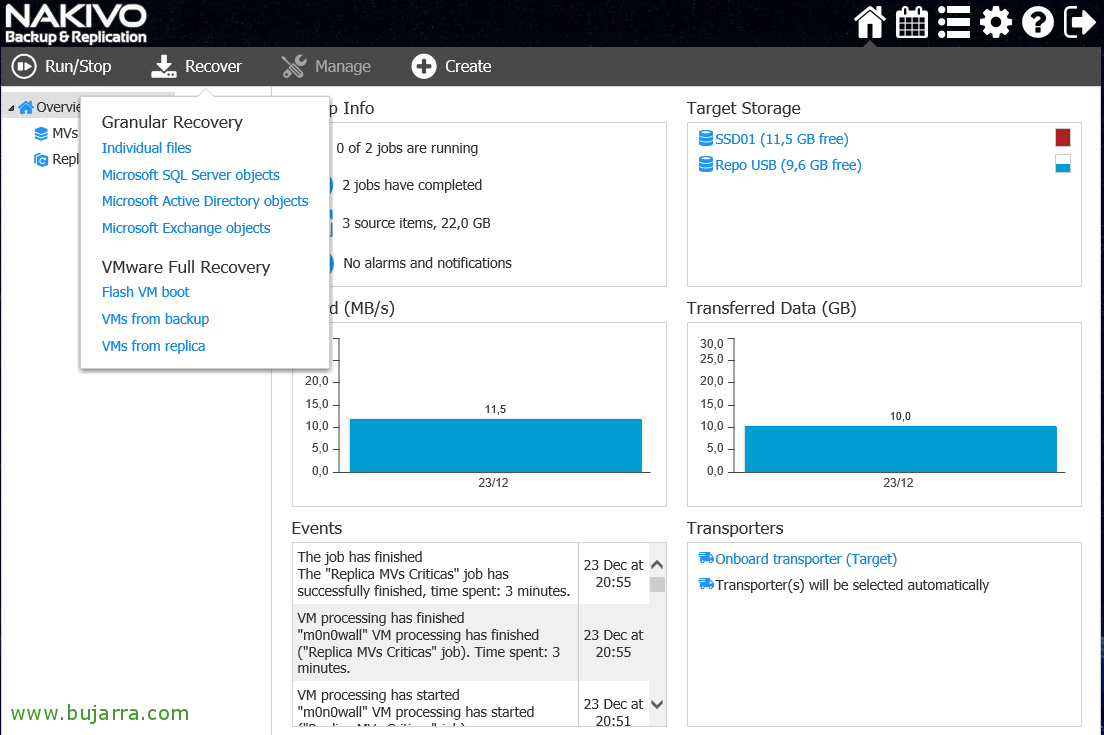Click the automatic transporter truck icon
Screen dimensions: 1104x735
(705, 584)
